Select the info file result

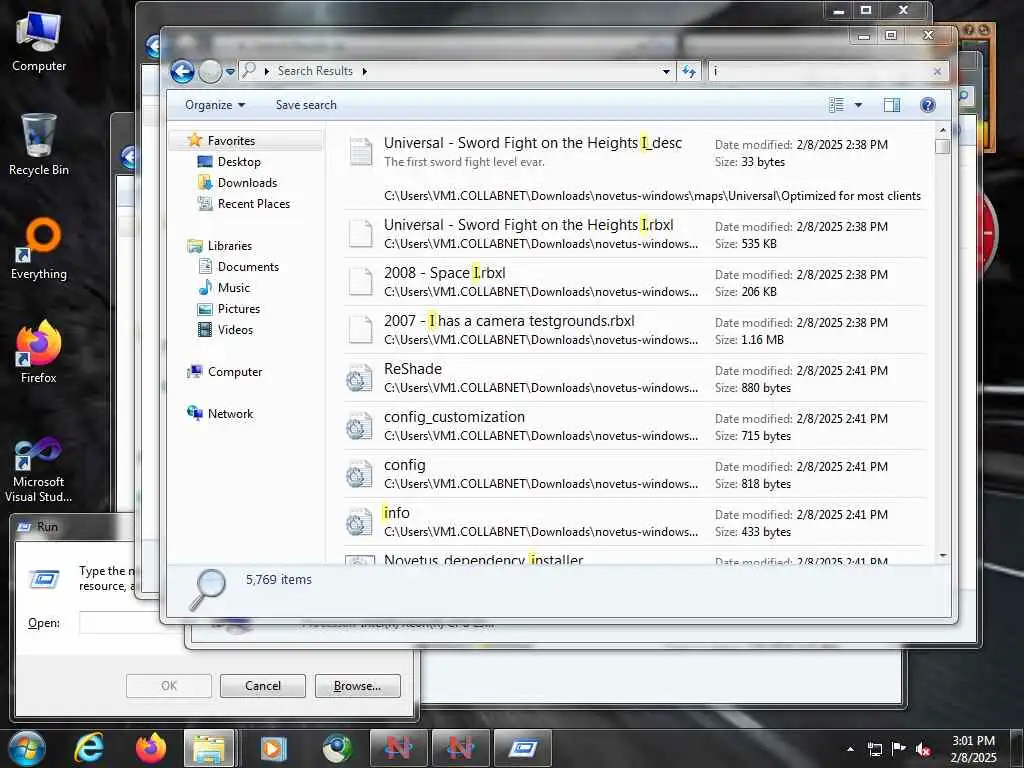[x=635, y=522]
